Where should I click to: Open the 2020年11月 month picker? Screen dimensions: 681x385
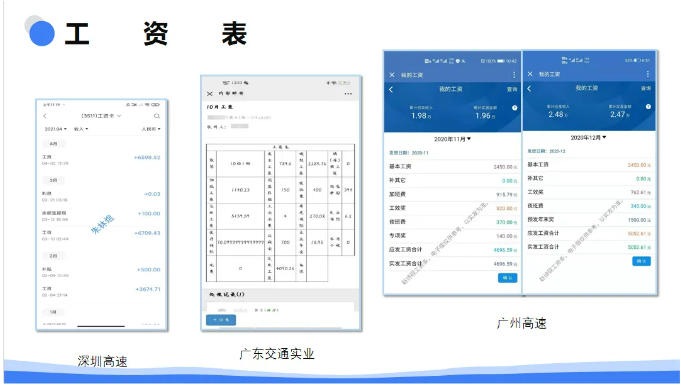[453, 139]
